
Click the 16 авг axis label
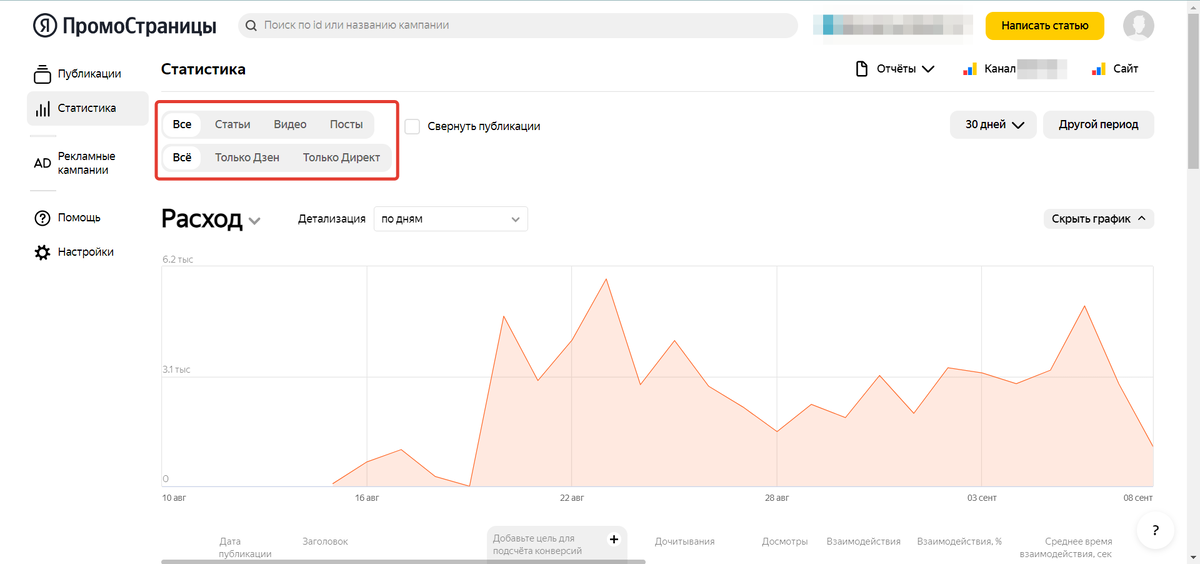point(367,497)
